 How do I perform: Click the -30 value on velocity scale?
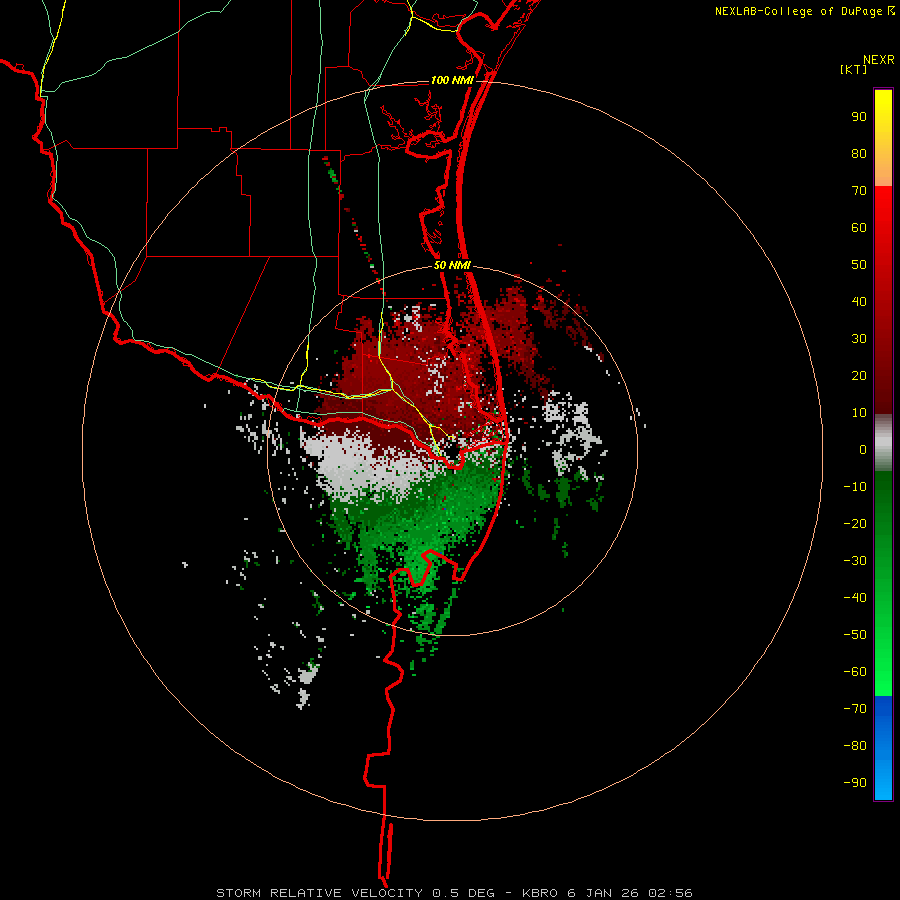(x=855, y=561)
